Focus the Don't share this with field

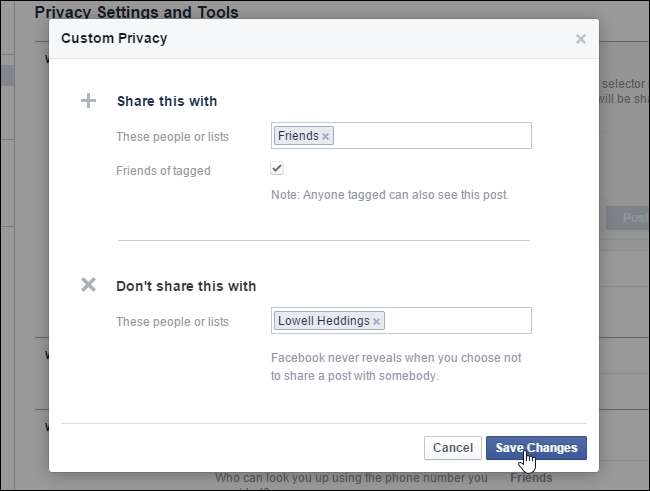[455, 321]
